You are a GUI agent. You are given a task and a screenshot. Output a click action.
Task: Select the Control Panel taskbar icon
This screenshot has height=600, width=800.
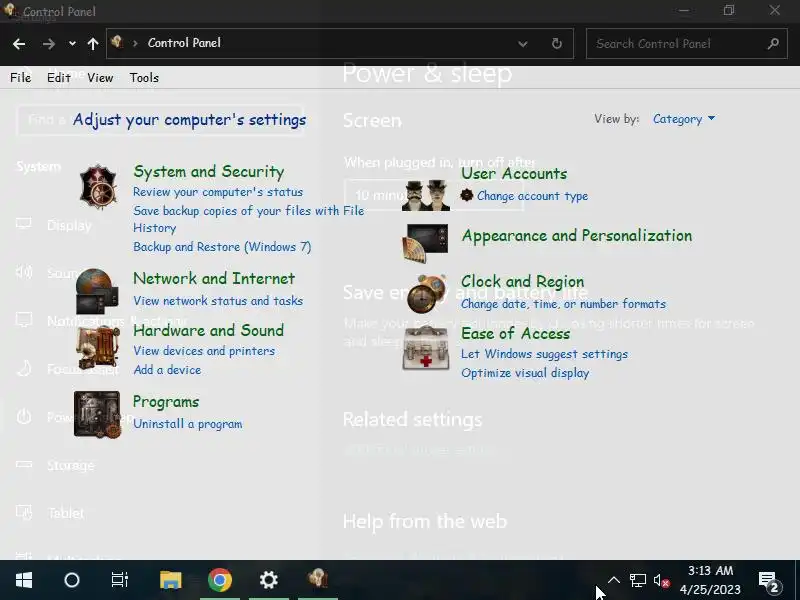pyautogui.click(x=317, y=579)
